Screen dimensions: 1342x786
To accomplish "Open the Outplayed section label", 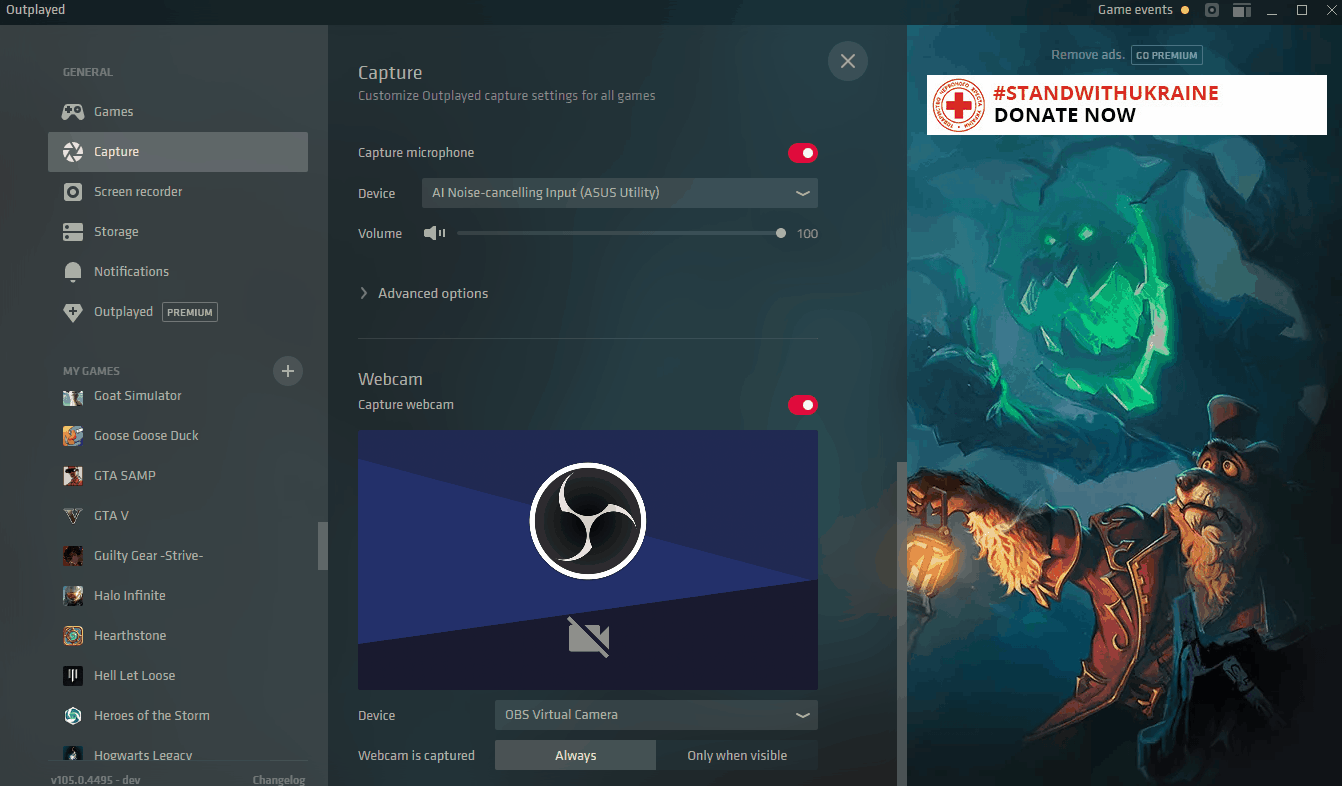I will [123, 312].
